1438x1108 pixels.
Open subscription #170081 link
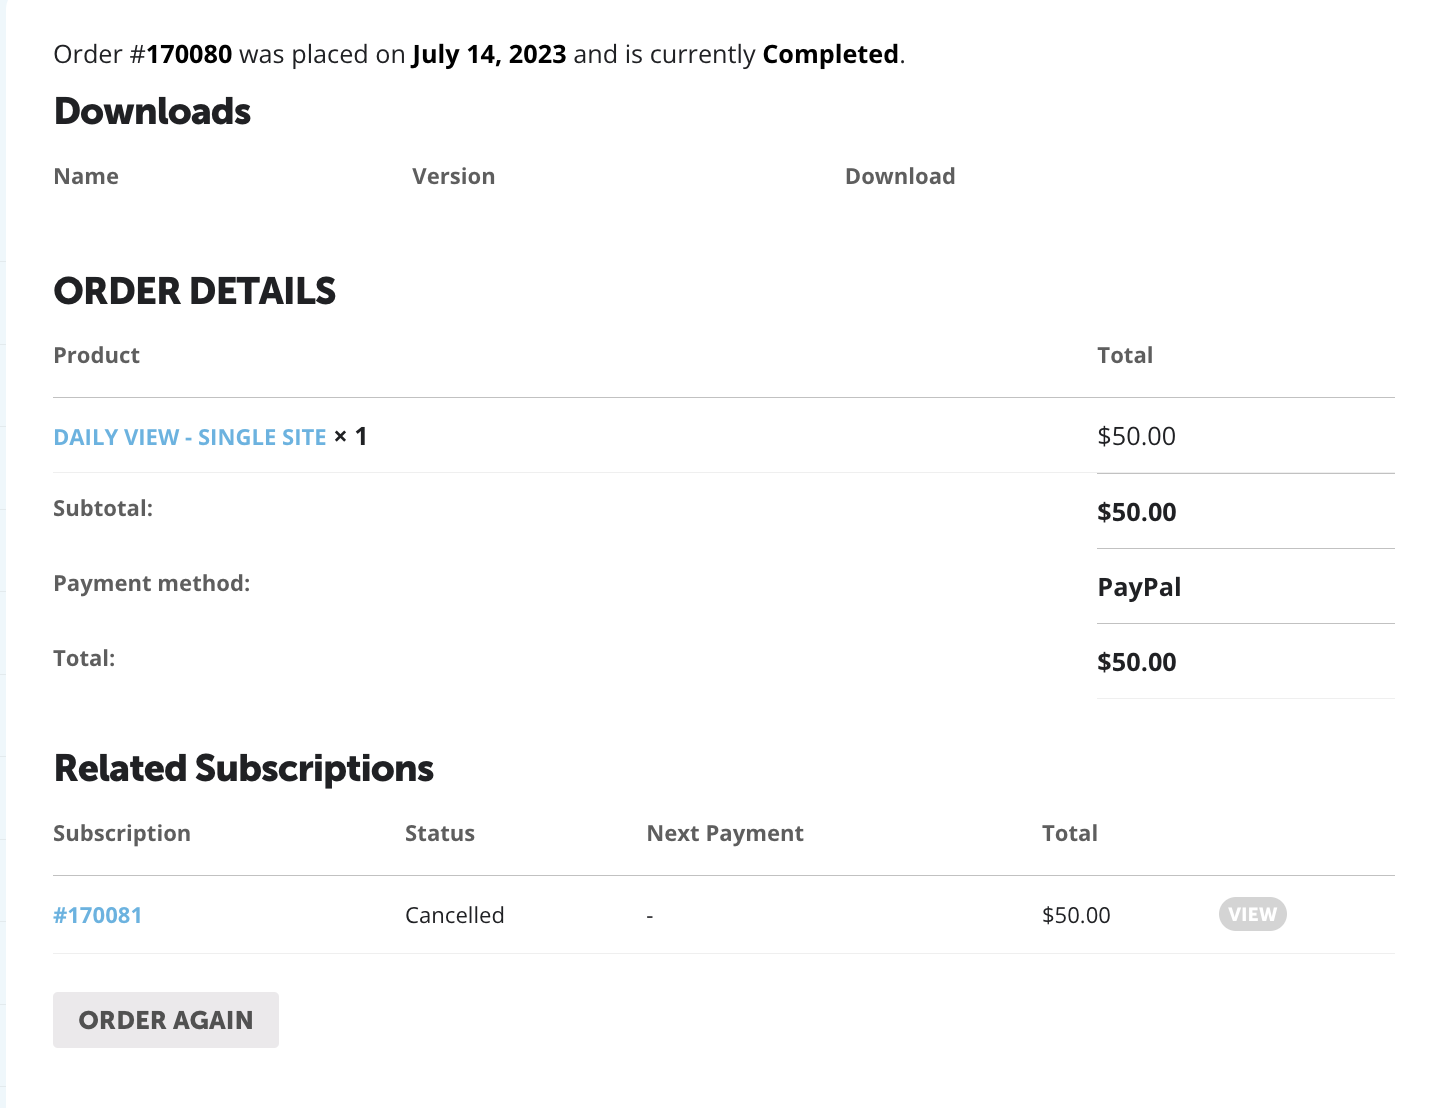click(x=98, y=915)
